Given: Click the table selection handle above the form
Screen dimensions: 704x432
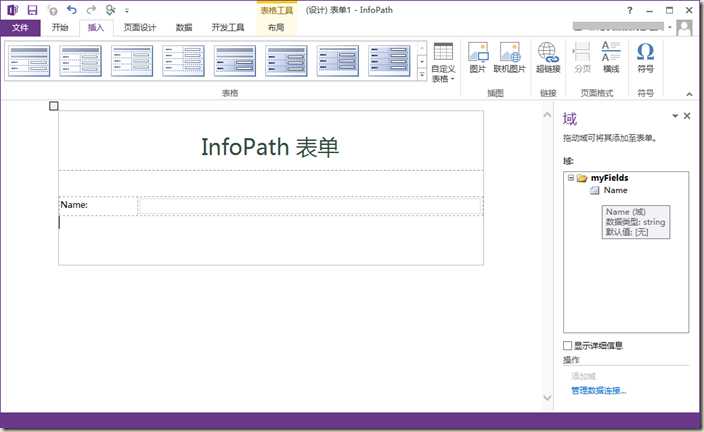Looking at the screenshot, I should pyautogui.click(x=54, y=106).
